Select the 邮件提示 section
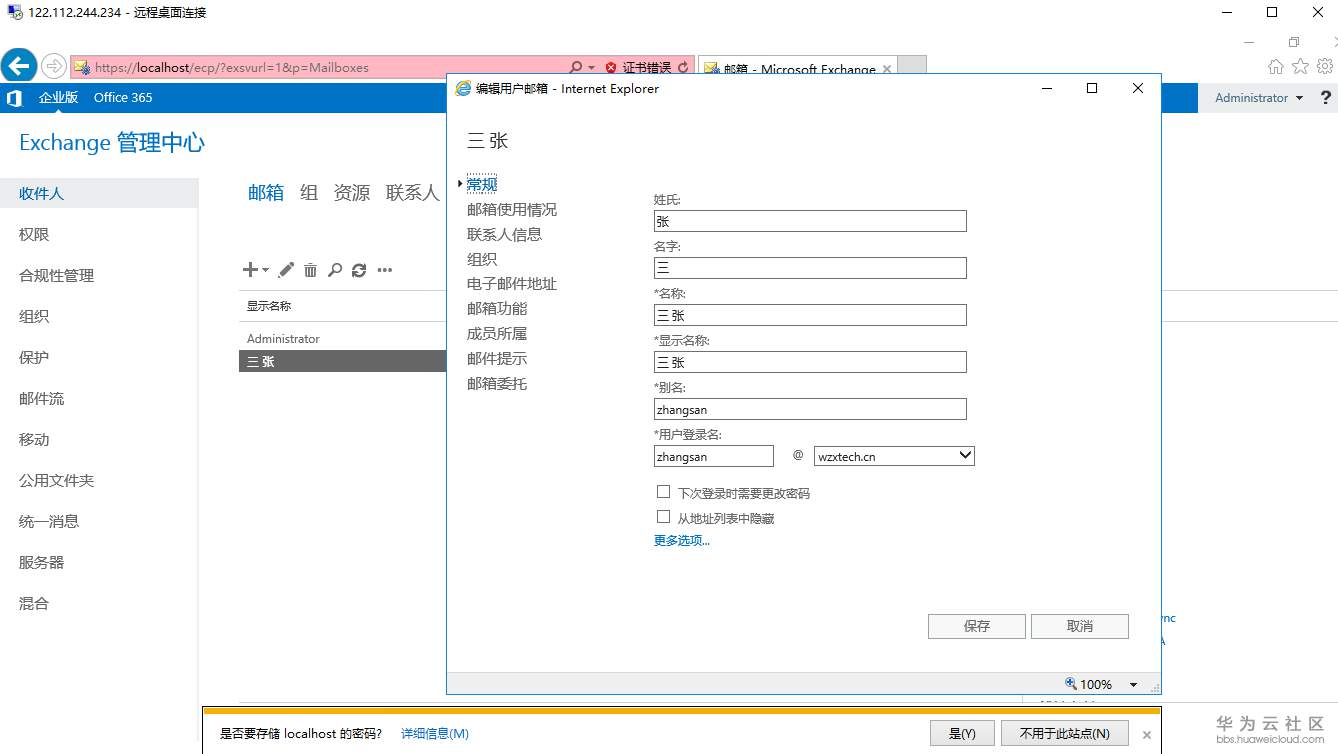Image resolution: width=1338 pixels, height=754 pixels. [x=497, y=359]
